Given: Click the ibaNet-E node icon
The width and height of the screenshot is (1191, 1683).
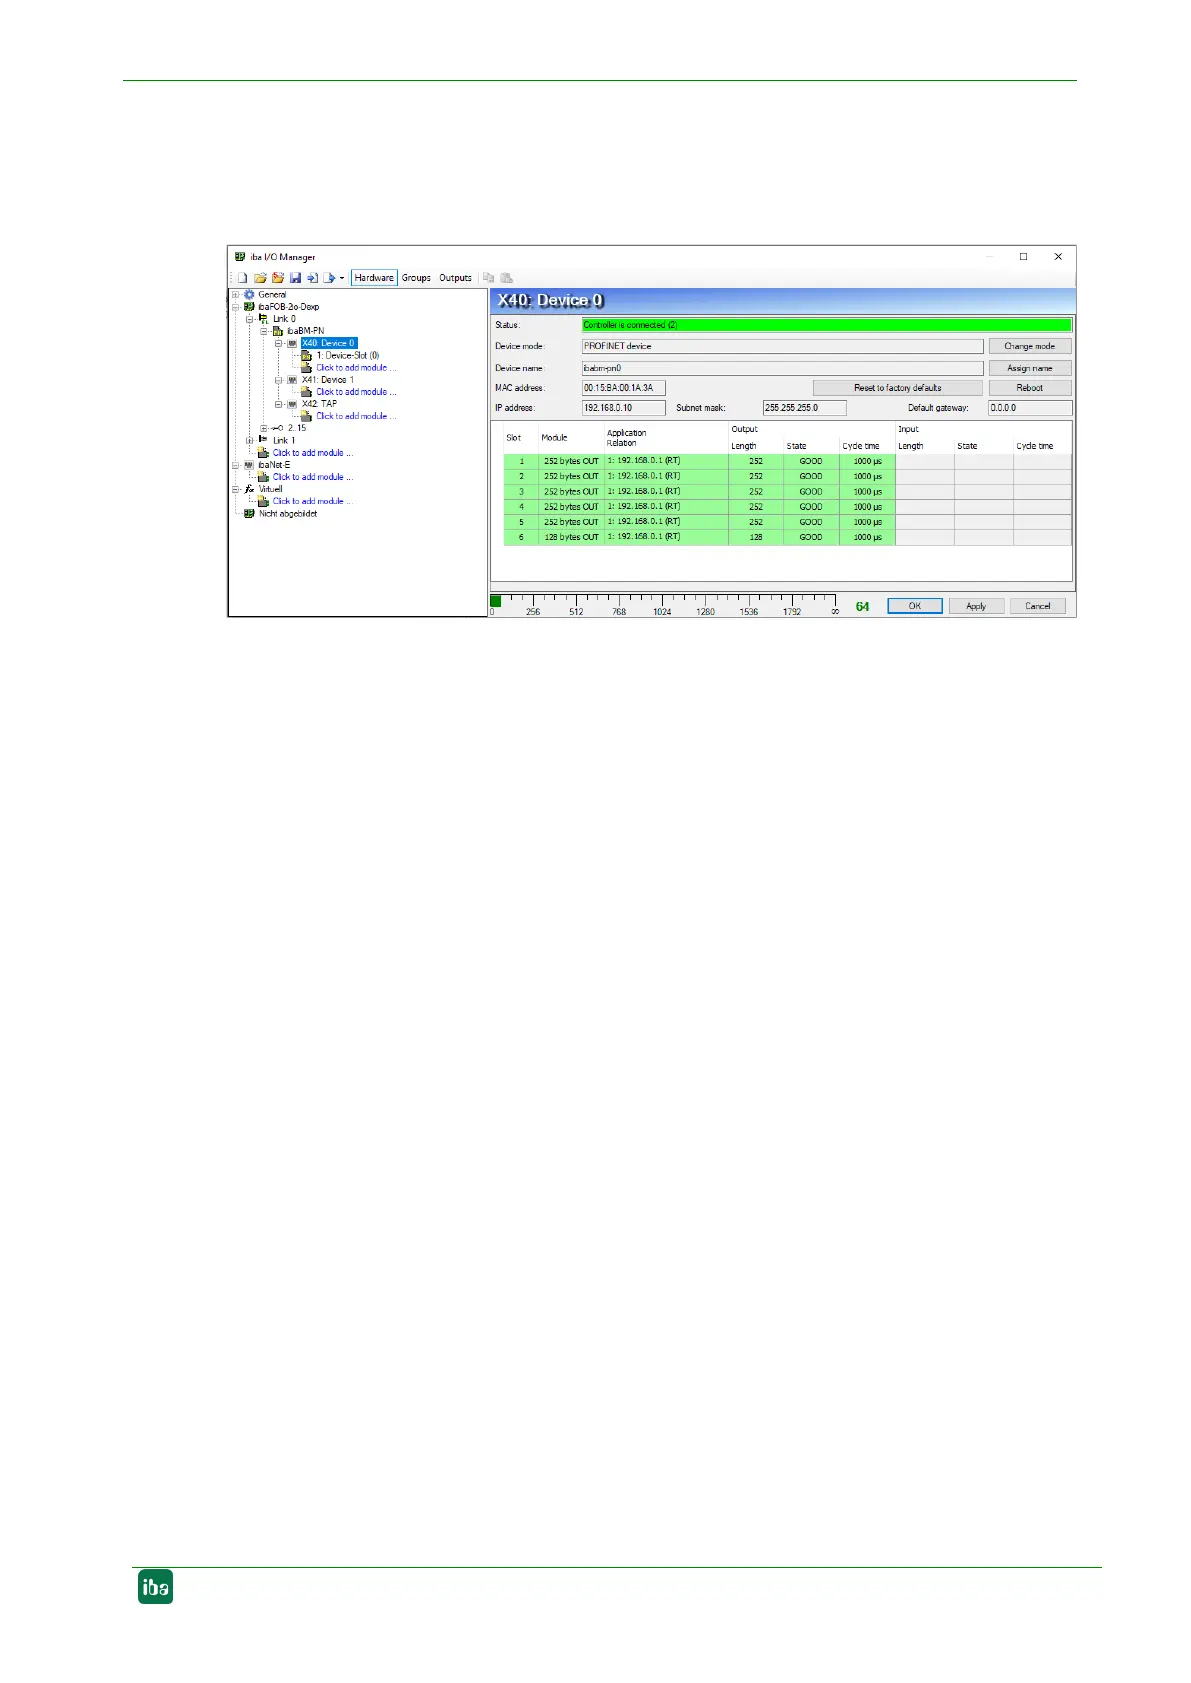Looking at the screenshot, I should click(x=249, y=465).
